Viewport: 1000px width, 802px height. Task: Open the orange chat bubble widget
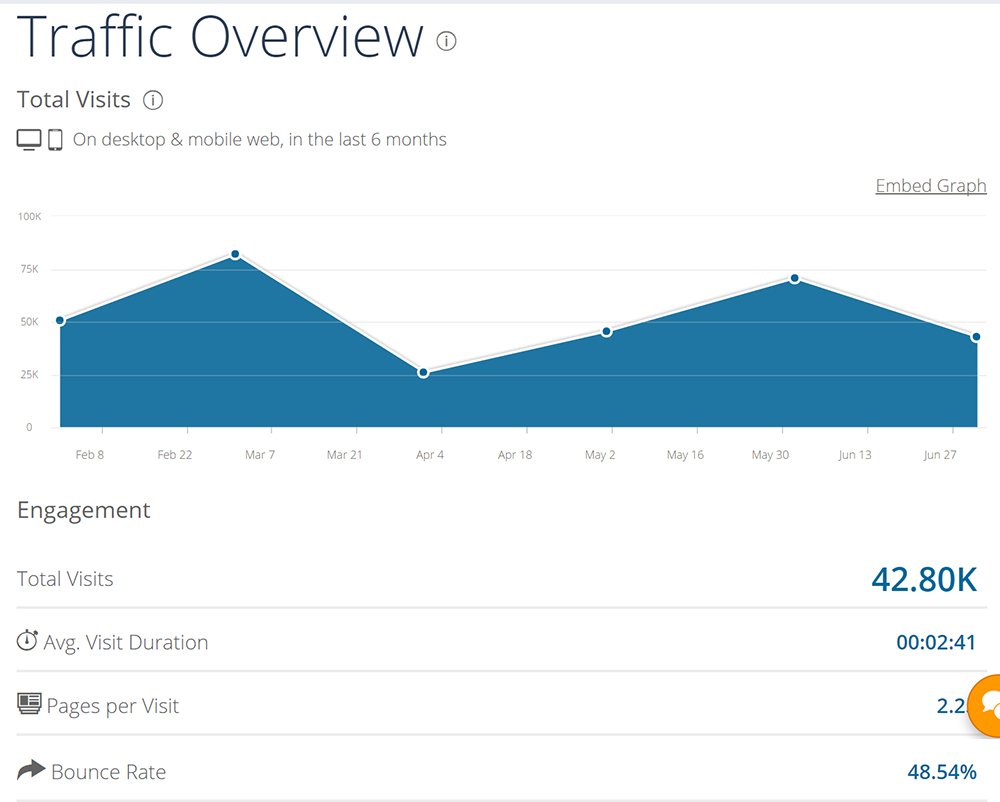pos(987,706)
